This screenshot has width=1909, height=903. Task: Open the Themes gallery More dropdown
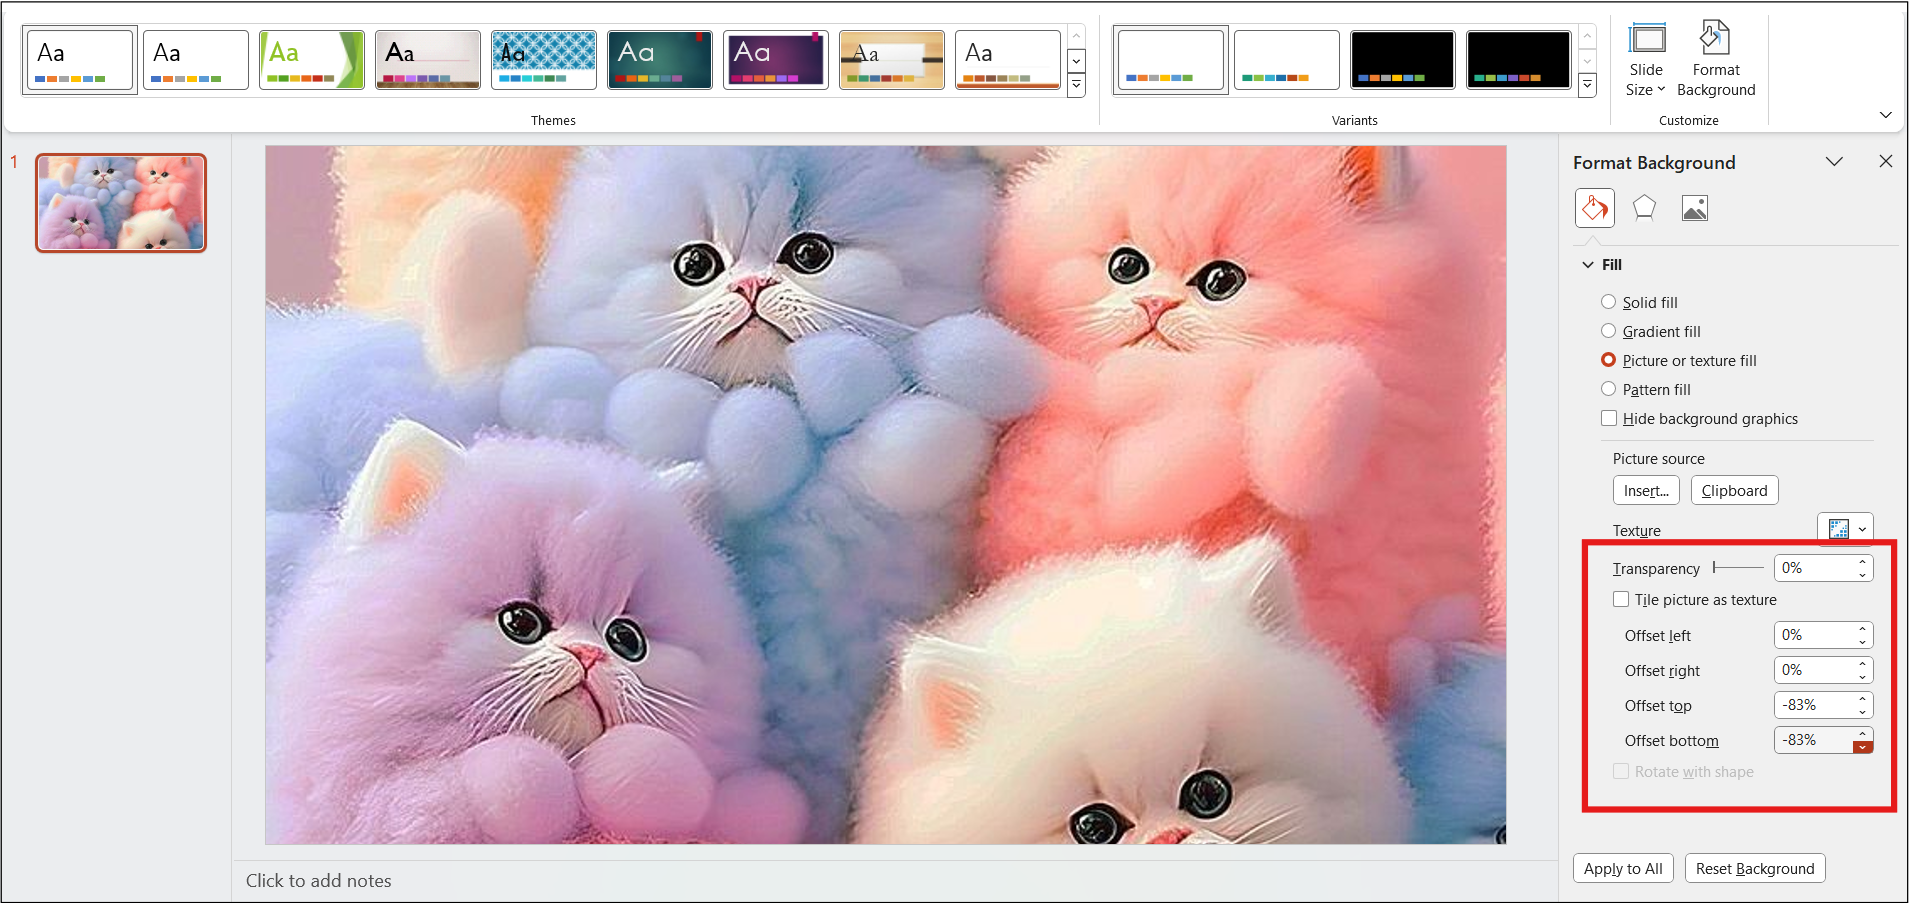click(1076, 86)
